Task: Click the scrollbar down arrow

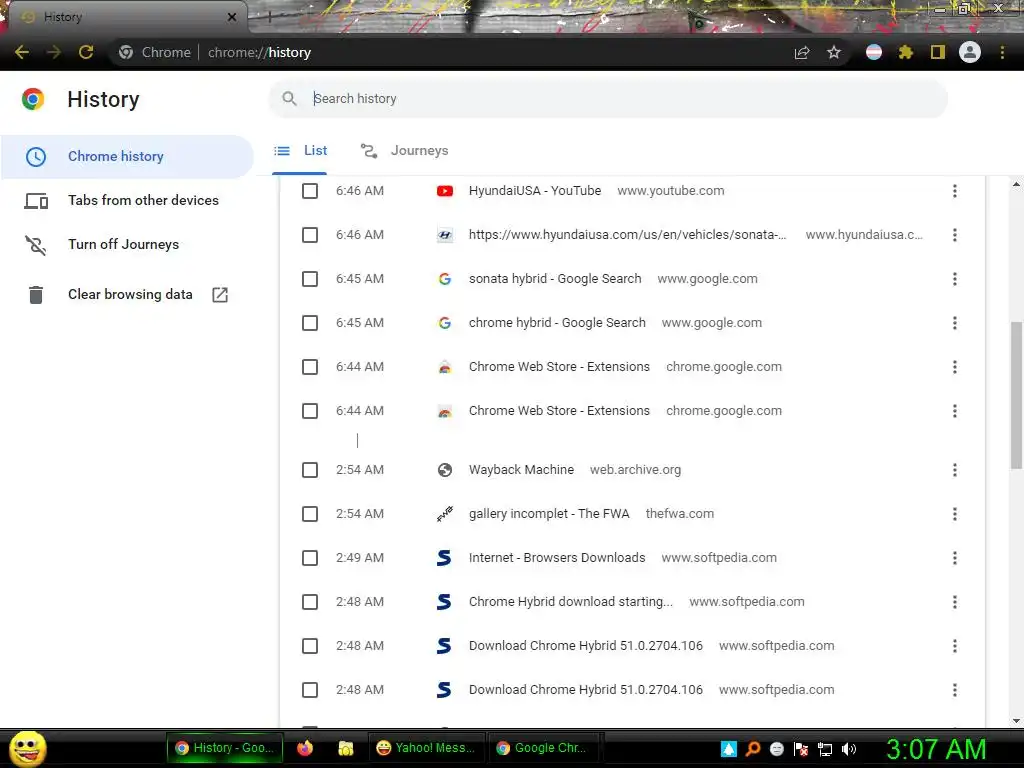Action: (1016, 720)
